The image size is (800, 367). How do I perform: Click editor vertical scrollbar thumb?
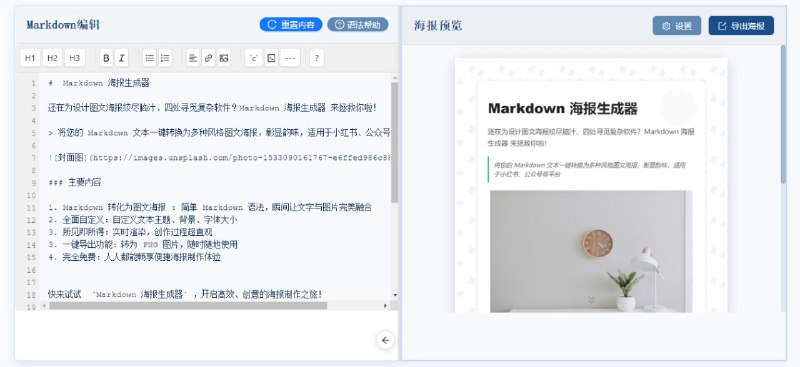pos(394,143)
